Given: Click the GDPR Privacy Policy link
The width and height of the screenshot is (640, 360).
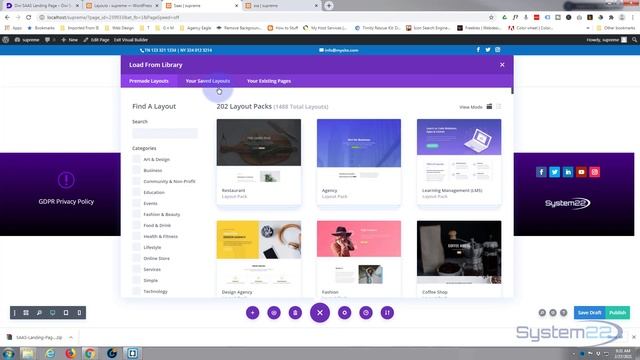Looking at the screenshot, I should (66, 201).
